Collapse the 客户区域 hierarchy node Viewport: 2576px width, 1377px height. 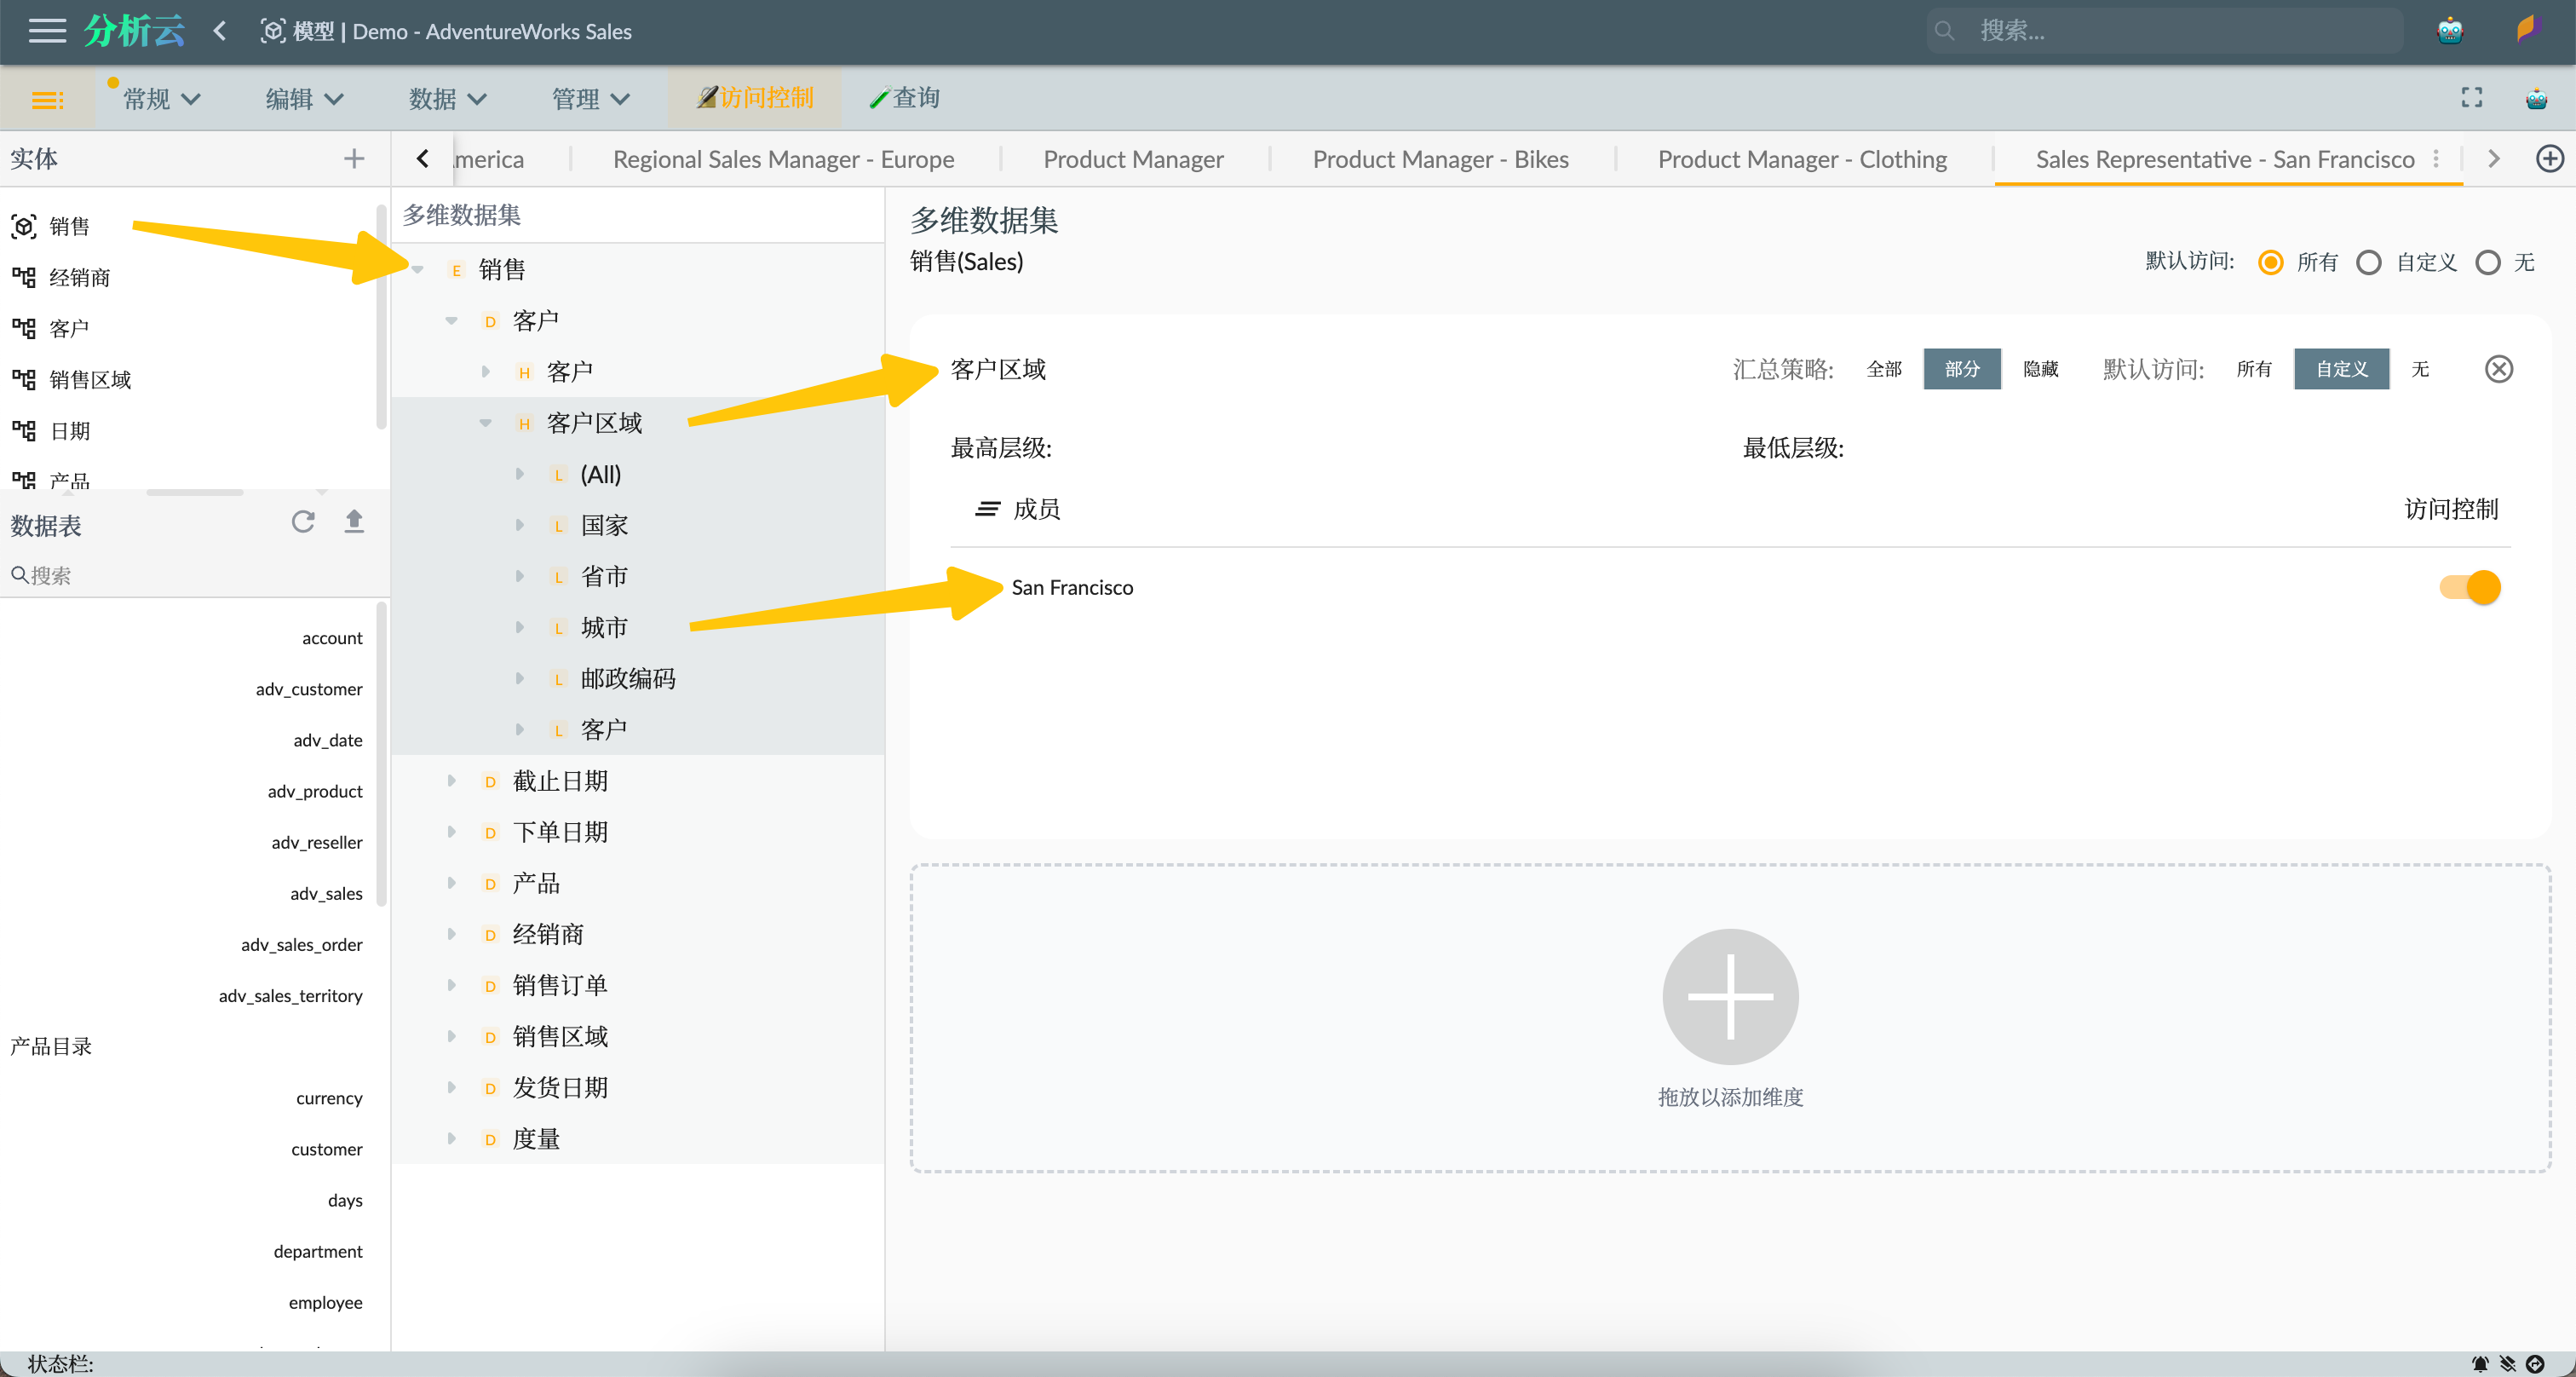pos(485,422)
